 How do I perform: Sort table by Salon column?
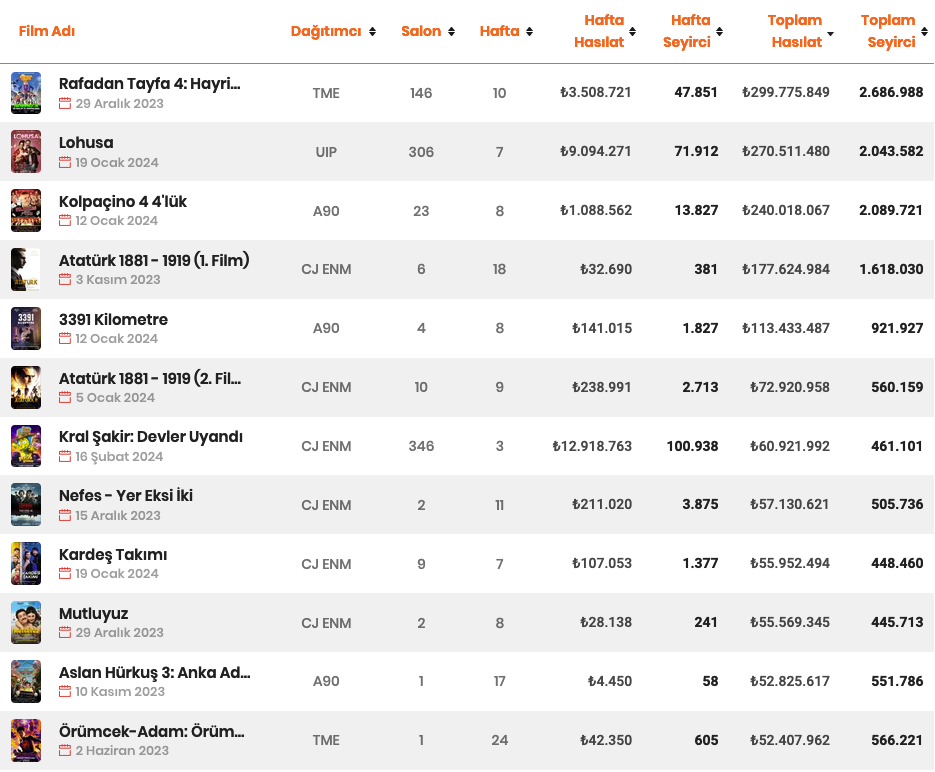(451, 32)
